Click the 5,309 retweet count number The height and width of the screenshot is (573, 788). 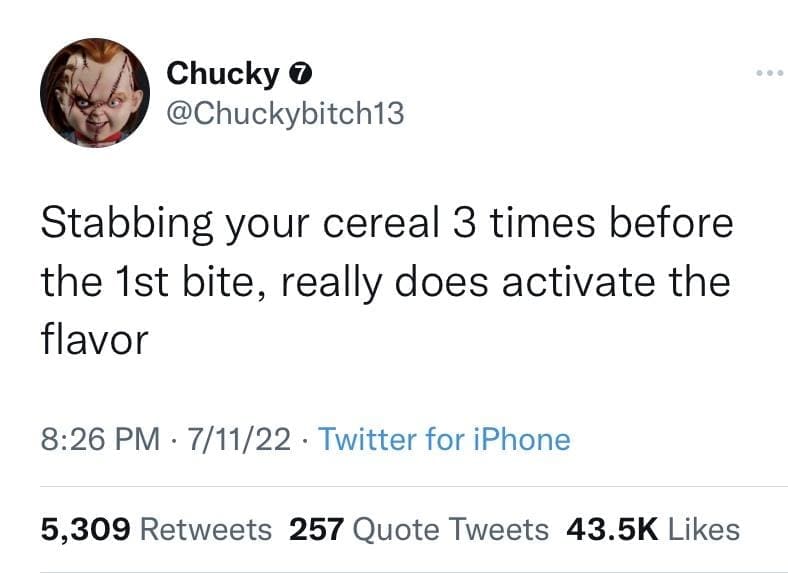(x=85, y=528)
